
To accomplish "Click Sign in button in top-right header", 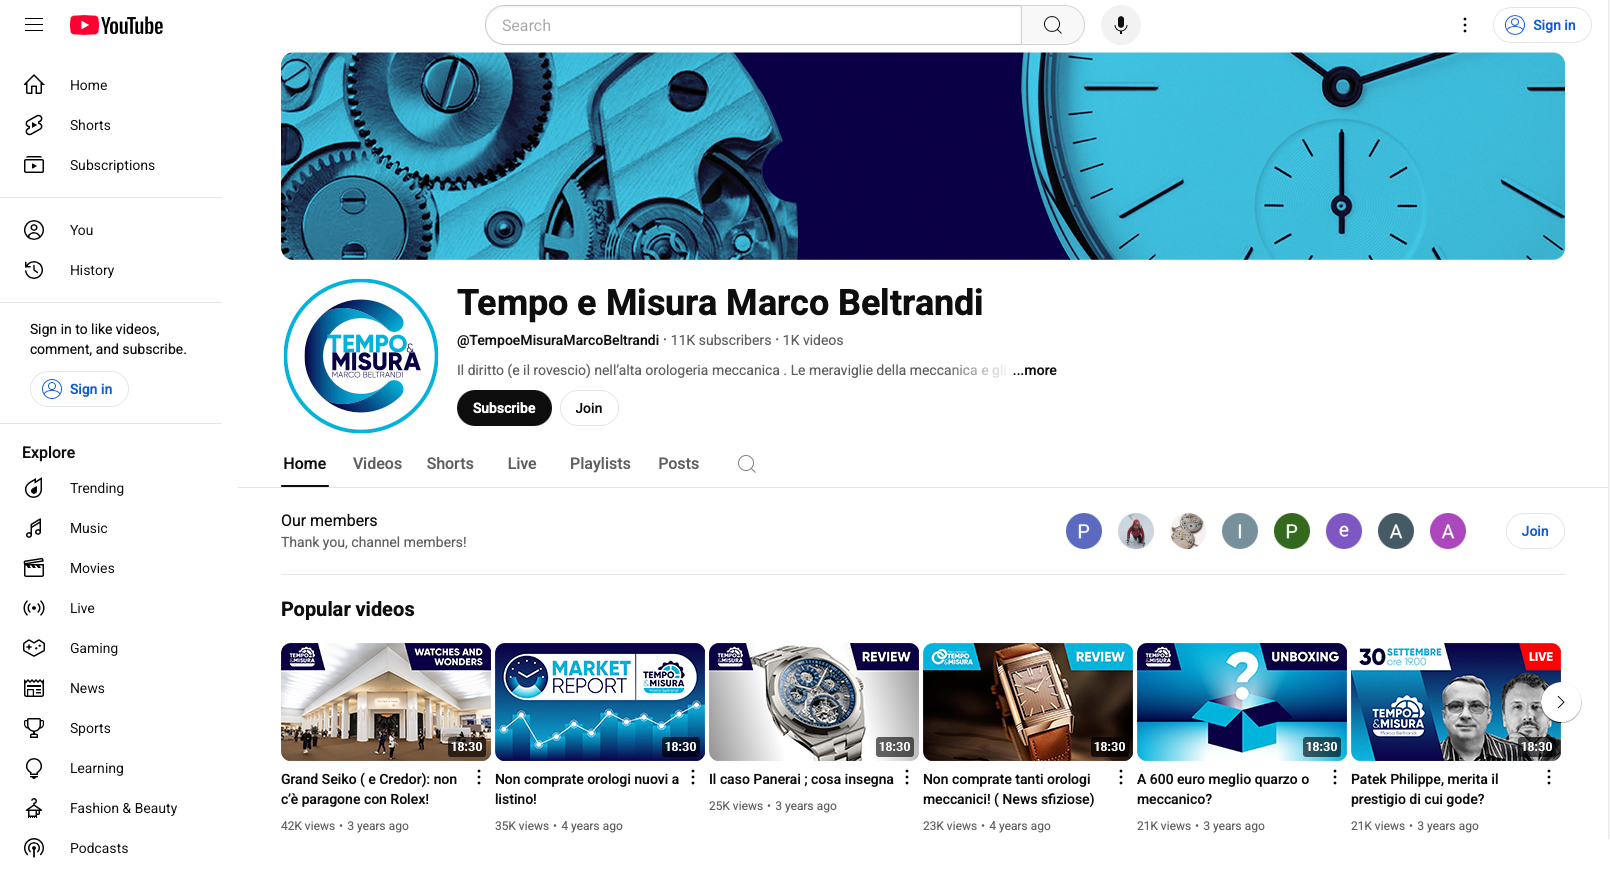I will (x=1541, y=25).
